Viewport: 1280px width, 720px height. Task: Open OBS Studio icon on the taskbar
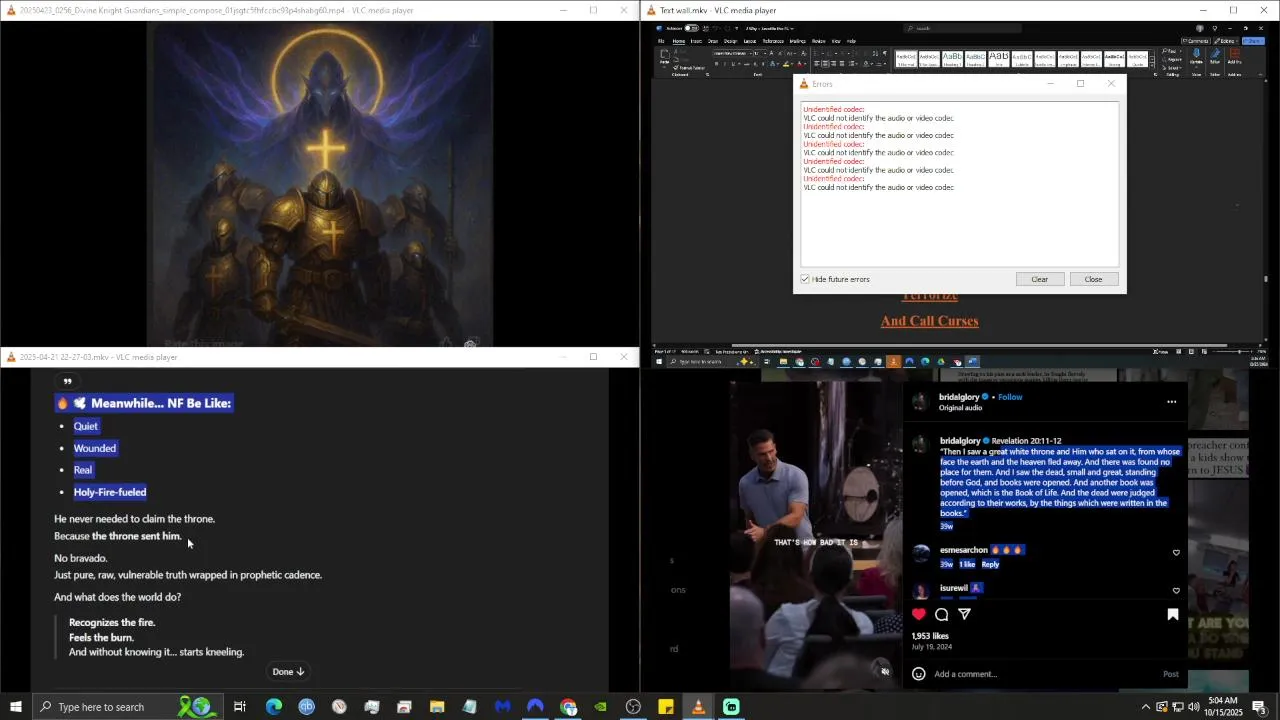tap(633, 707)
